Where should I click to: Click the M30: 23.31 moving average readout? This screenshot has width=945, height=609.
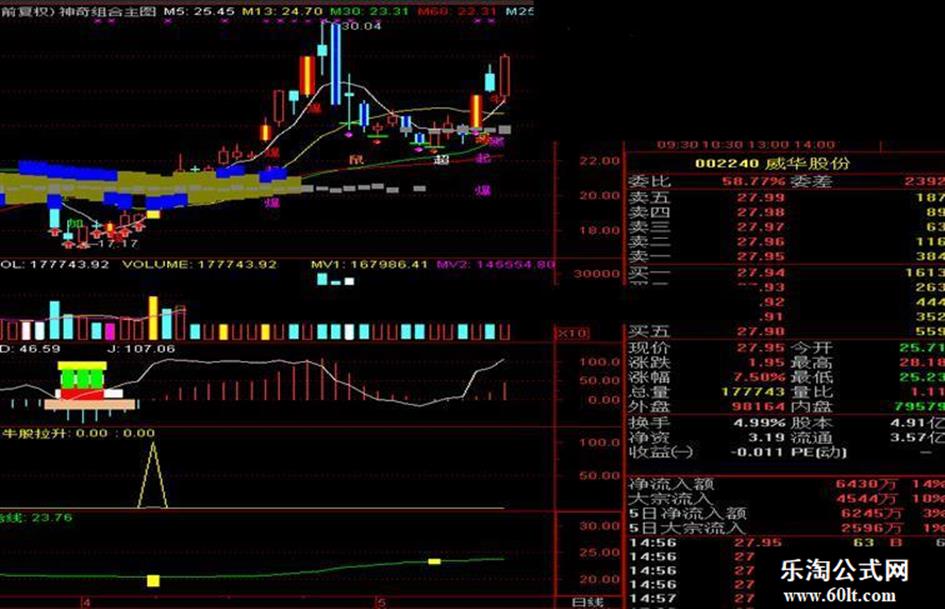[371, 11]
